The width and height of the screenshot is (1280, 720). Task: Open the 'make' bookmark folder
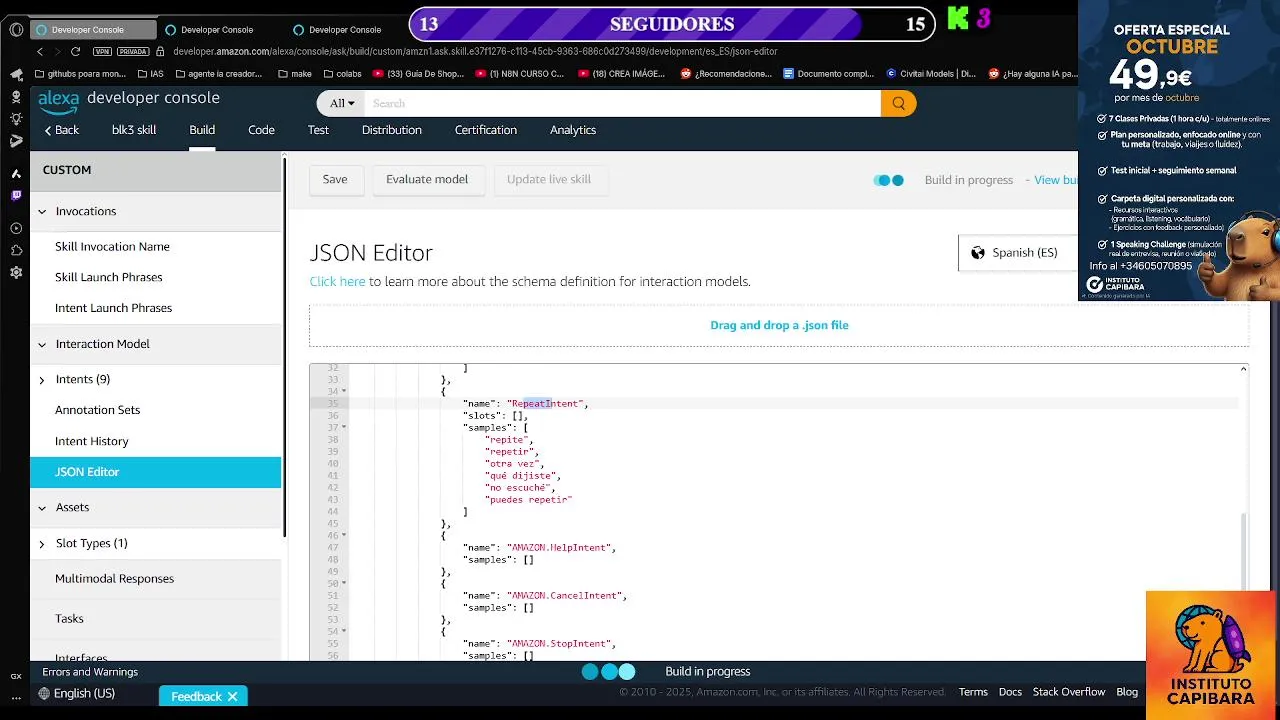click(295, 74)
